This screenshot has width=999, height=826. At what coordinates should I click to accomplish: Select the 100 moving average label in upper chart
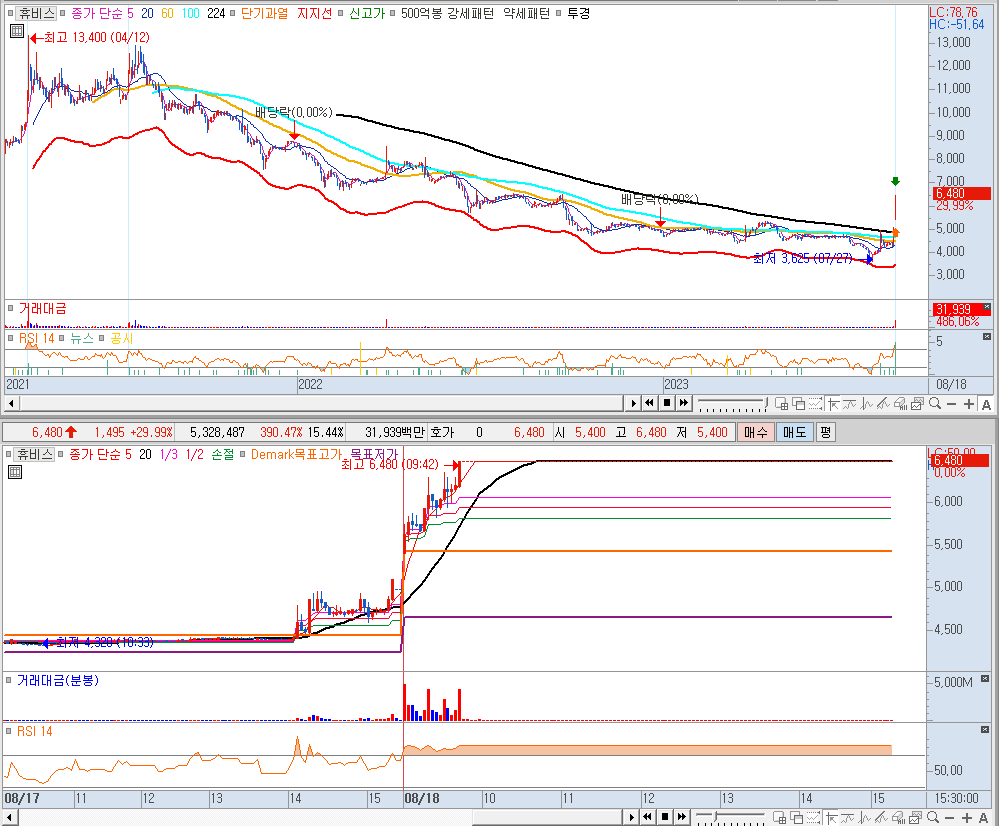click(190, 13)
